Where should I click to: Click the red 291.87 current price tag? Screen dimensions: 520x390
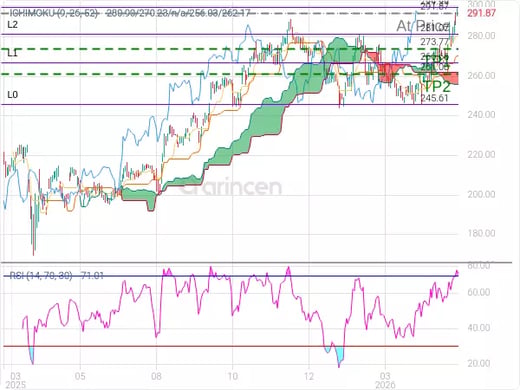click(481, 13)
